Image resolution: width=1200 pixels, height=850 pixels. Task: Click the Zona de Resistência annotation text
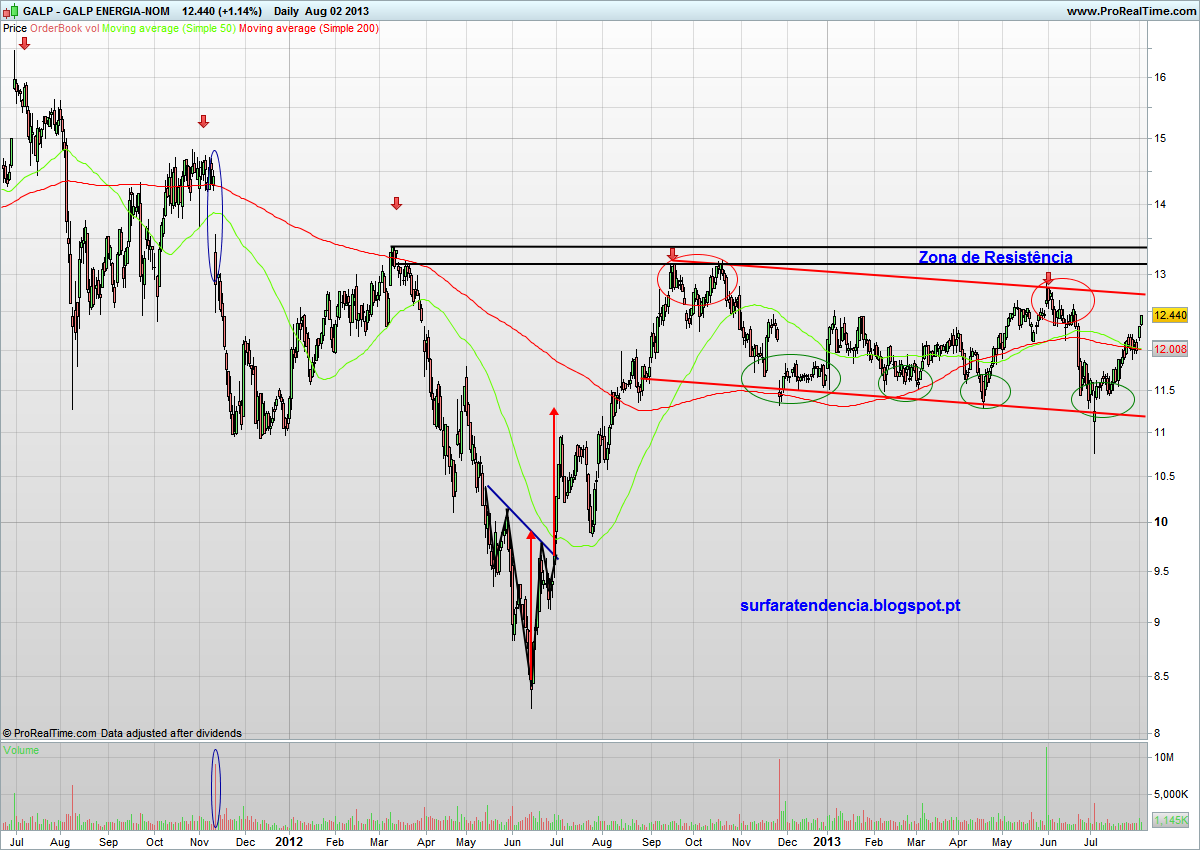995,257
